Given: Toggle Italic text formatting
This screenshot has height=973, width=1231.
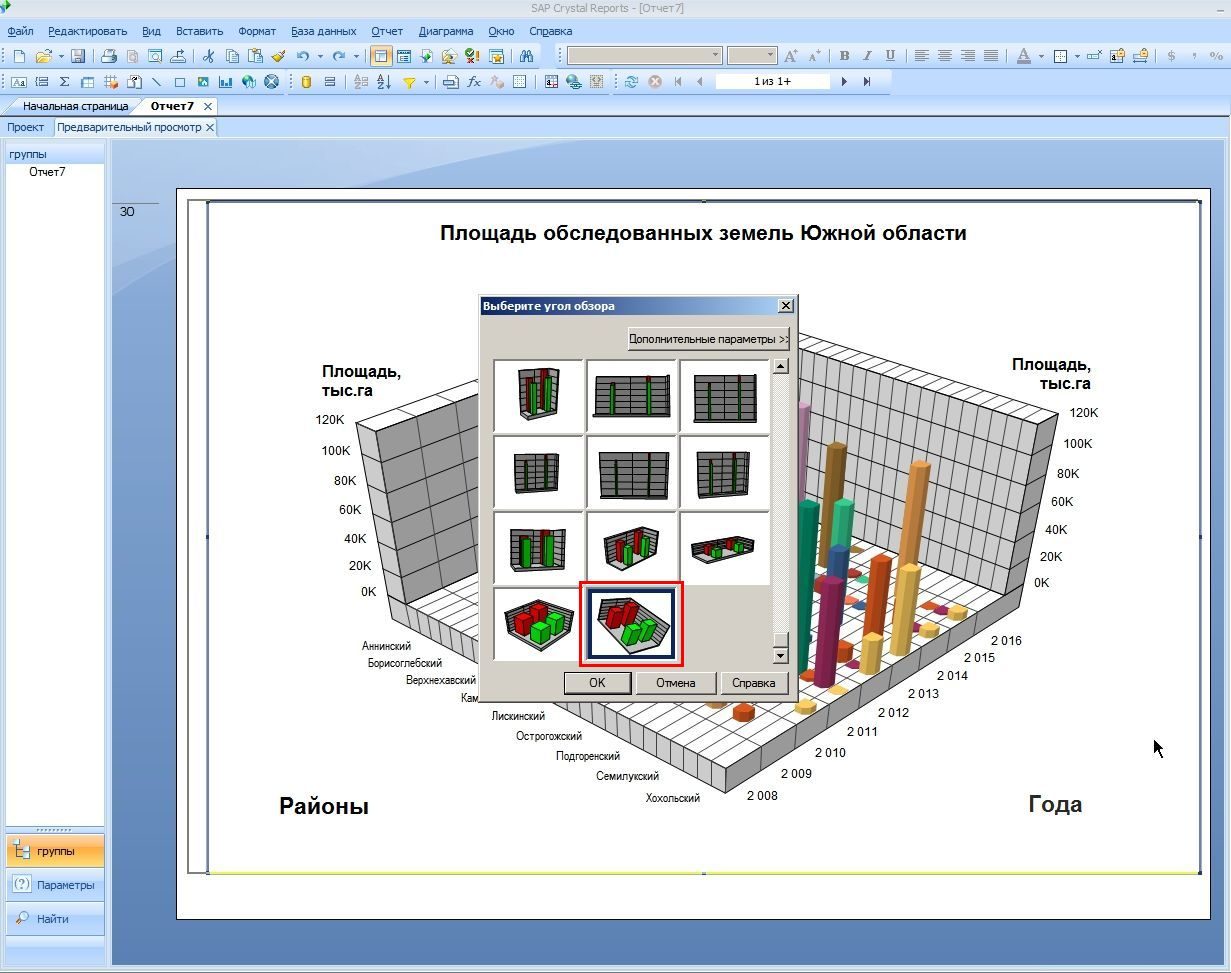Looking at the screenshot, I should pyautogui.click(x=867, y=56).
